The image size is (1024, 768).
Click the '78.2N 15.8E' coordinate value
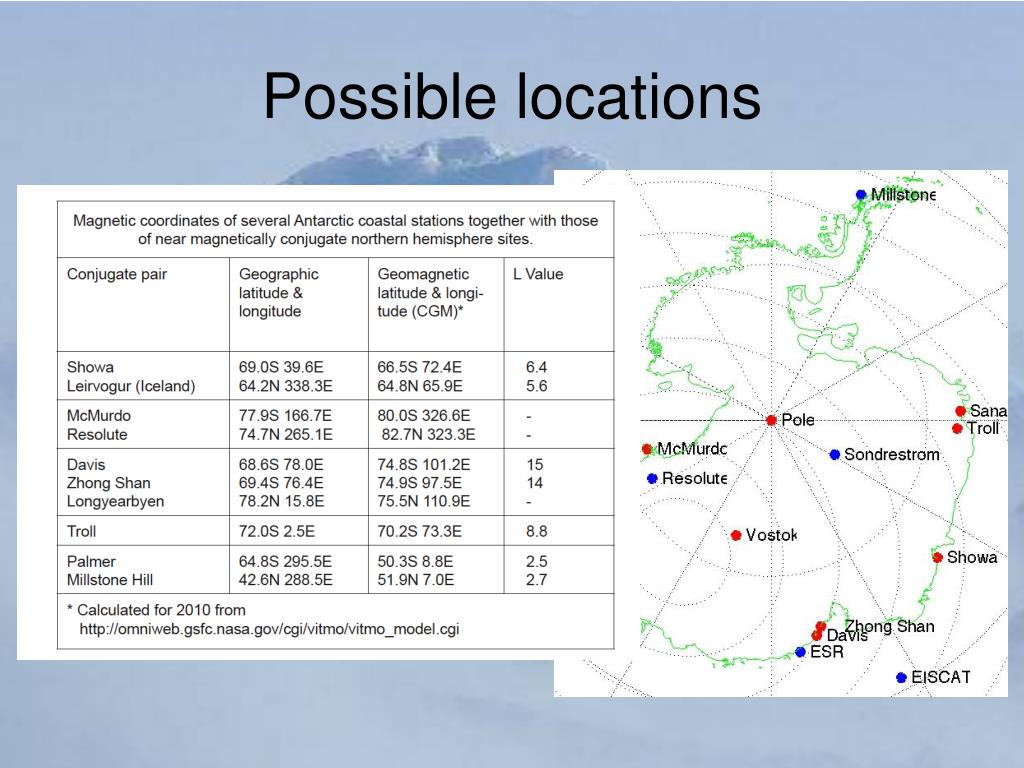(281, 502)
